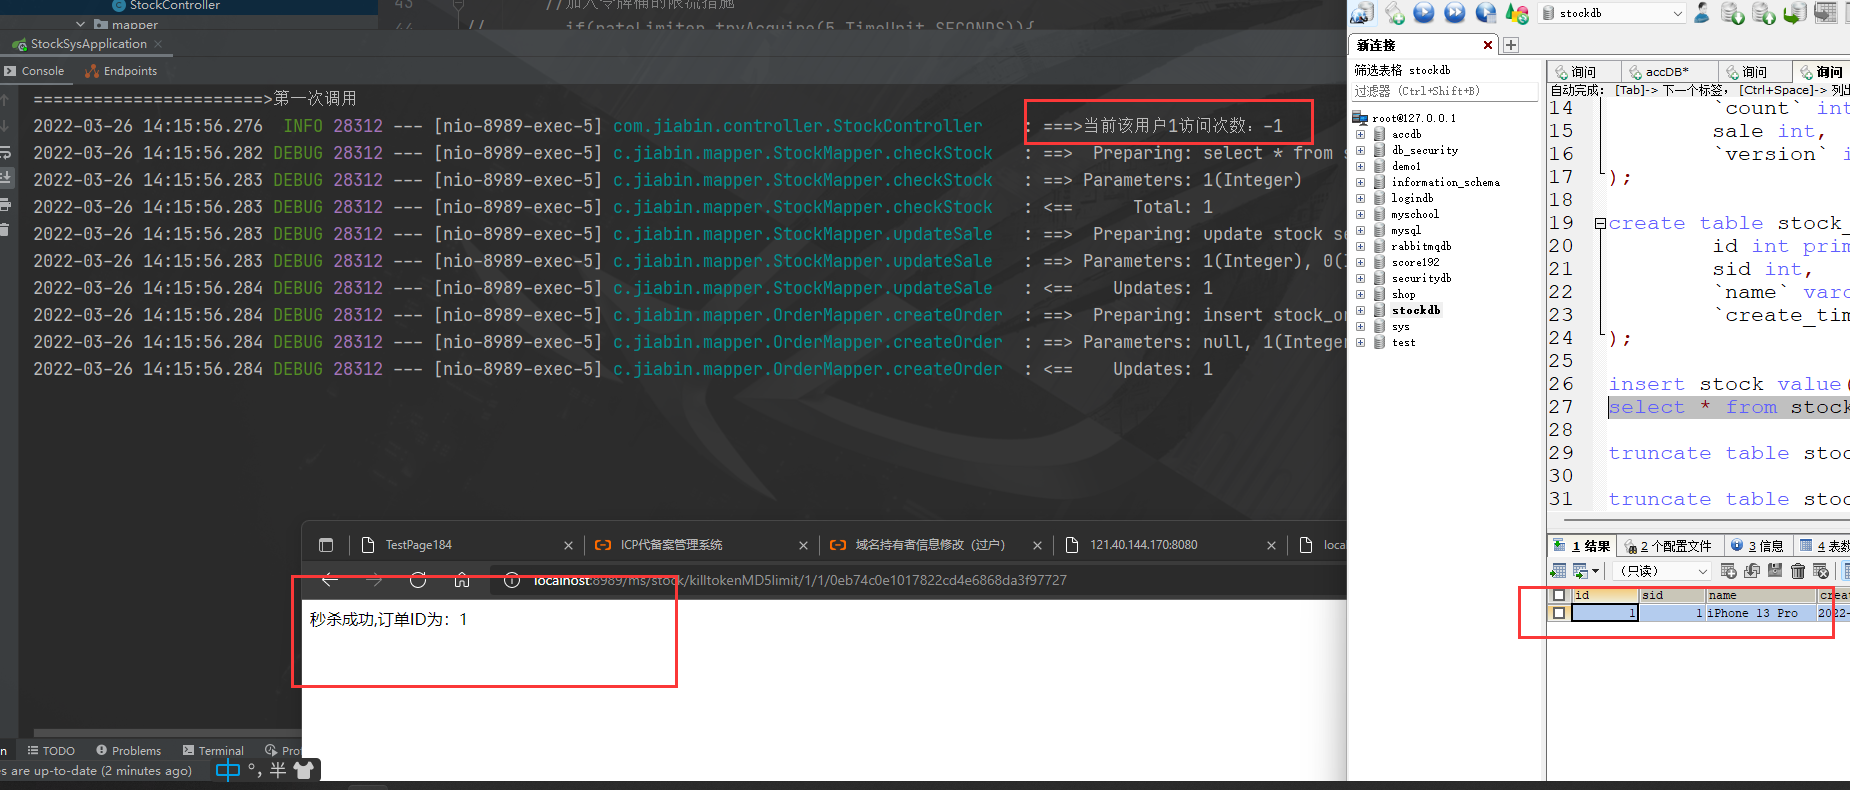This screenshot has width=1850, height=790.
Task: Expand the stockdb database node
Action: click(1360, 310)
